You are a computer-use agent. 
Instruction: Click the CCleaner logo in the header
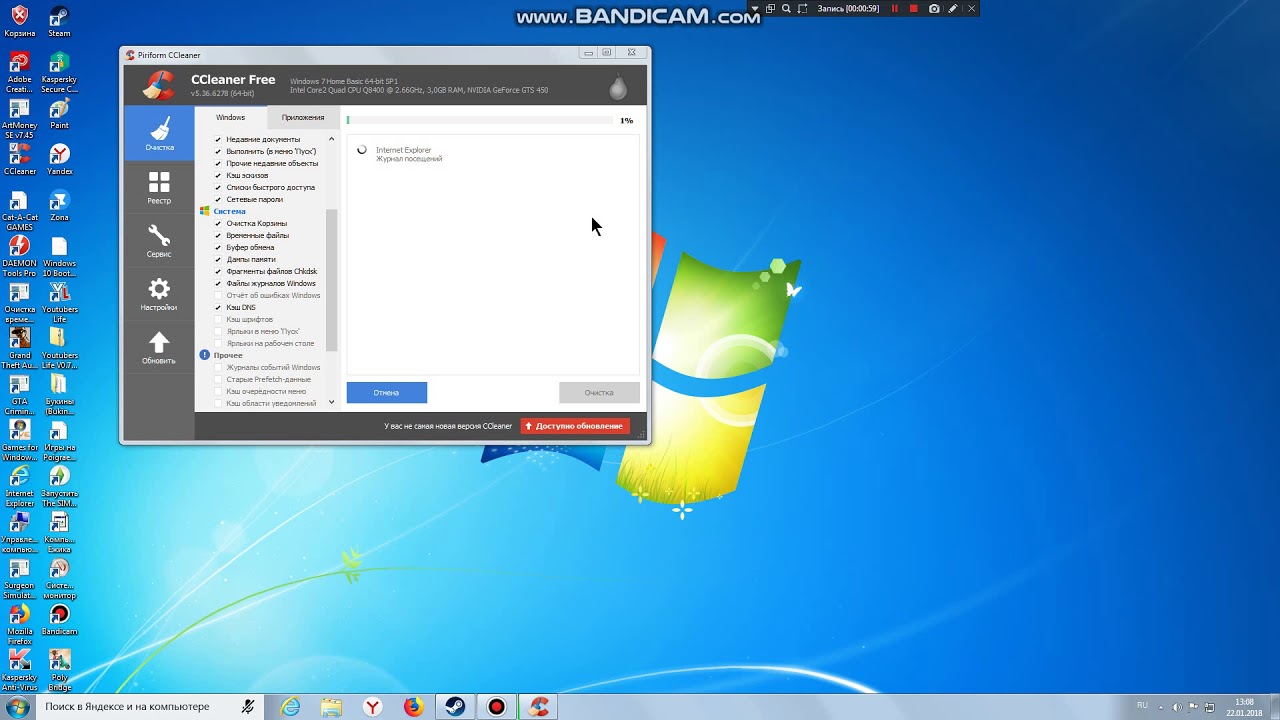pyautogui.click(x=158, y=86)
